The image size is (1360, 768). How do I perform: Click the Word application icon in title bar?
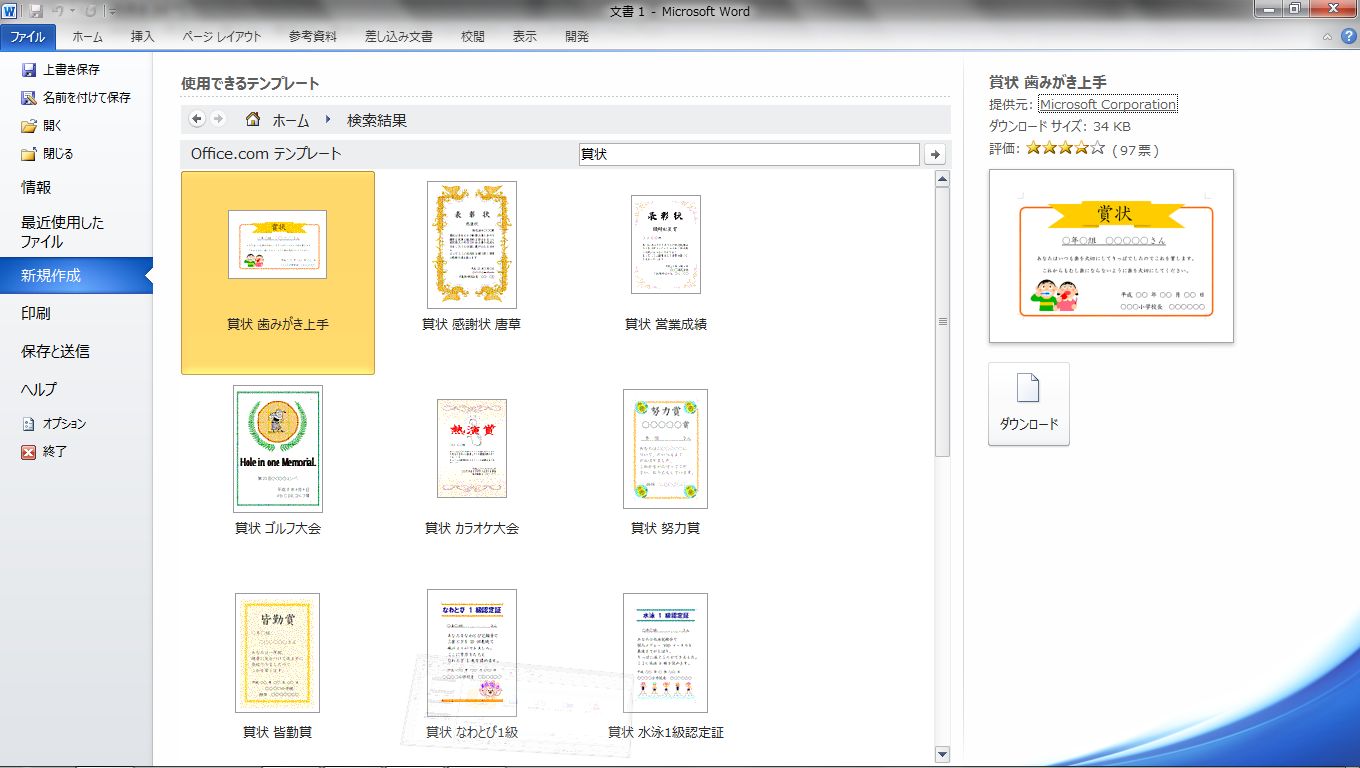tap(10, 11)
